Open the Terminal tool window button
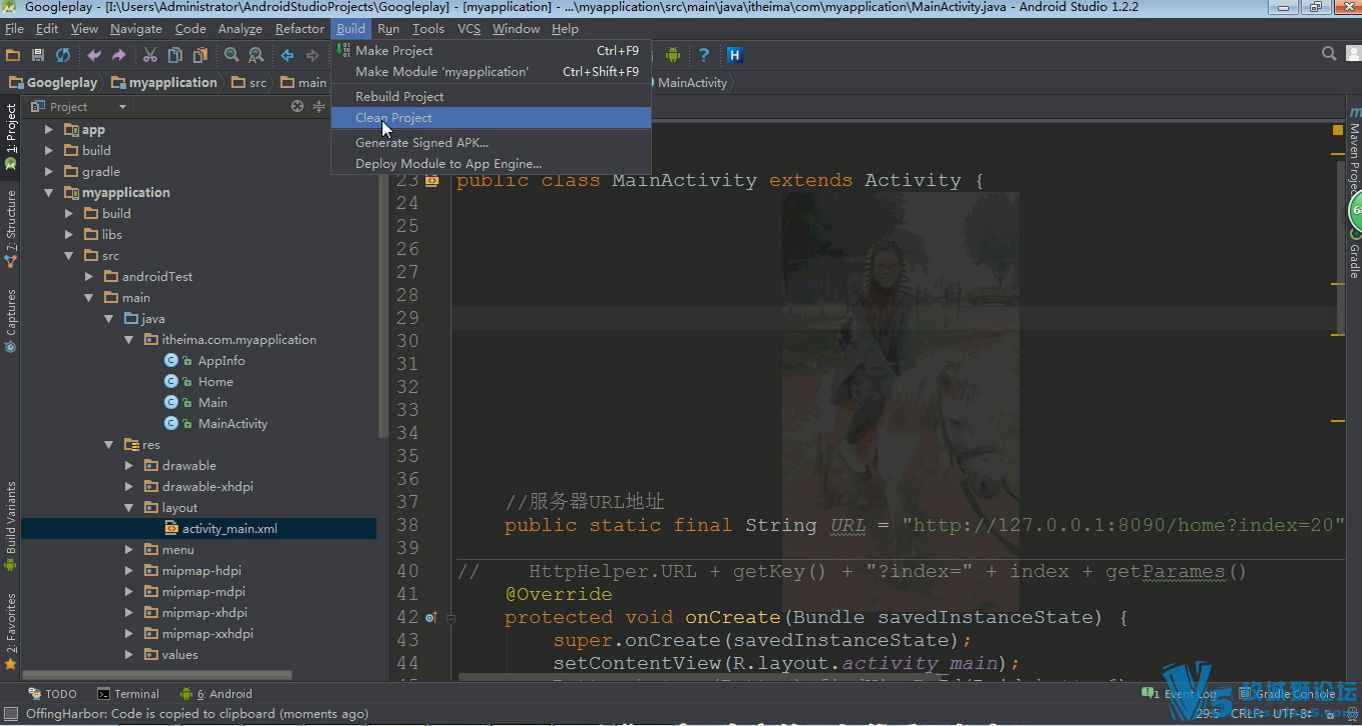This screenshot has height=726, width=1362. pyautogui.click(x=129, y=694)
